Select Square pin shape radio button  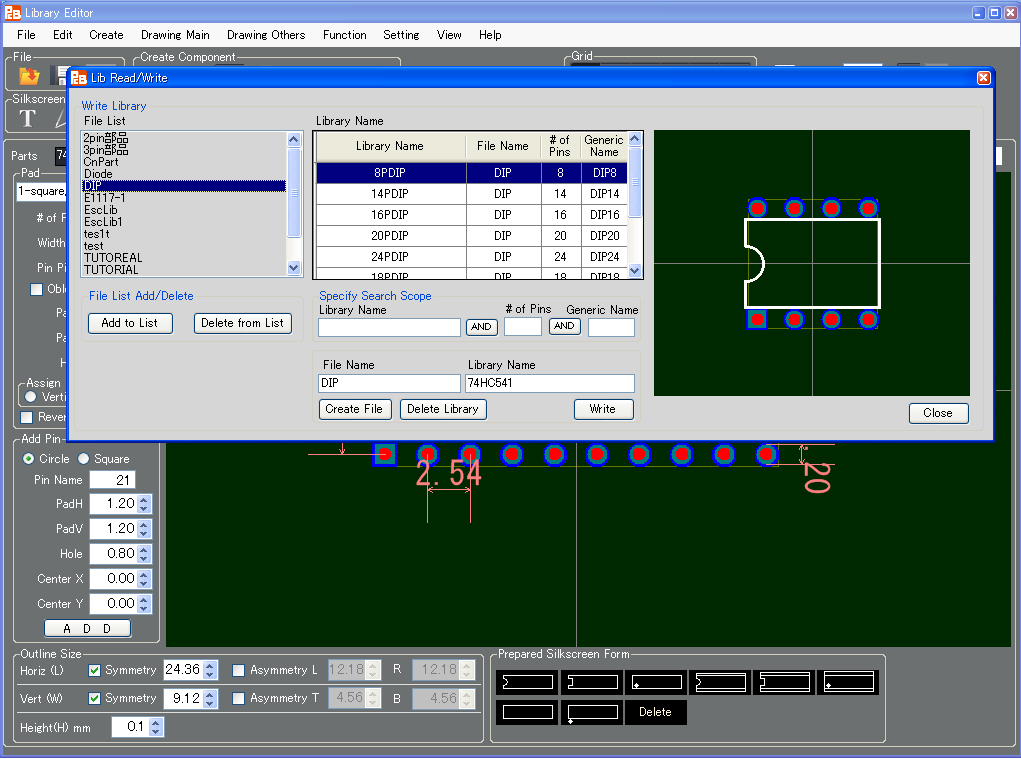tap(83, 459)
